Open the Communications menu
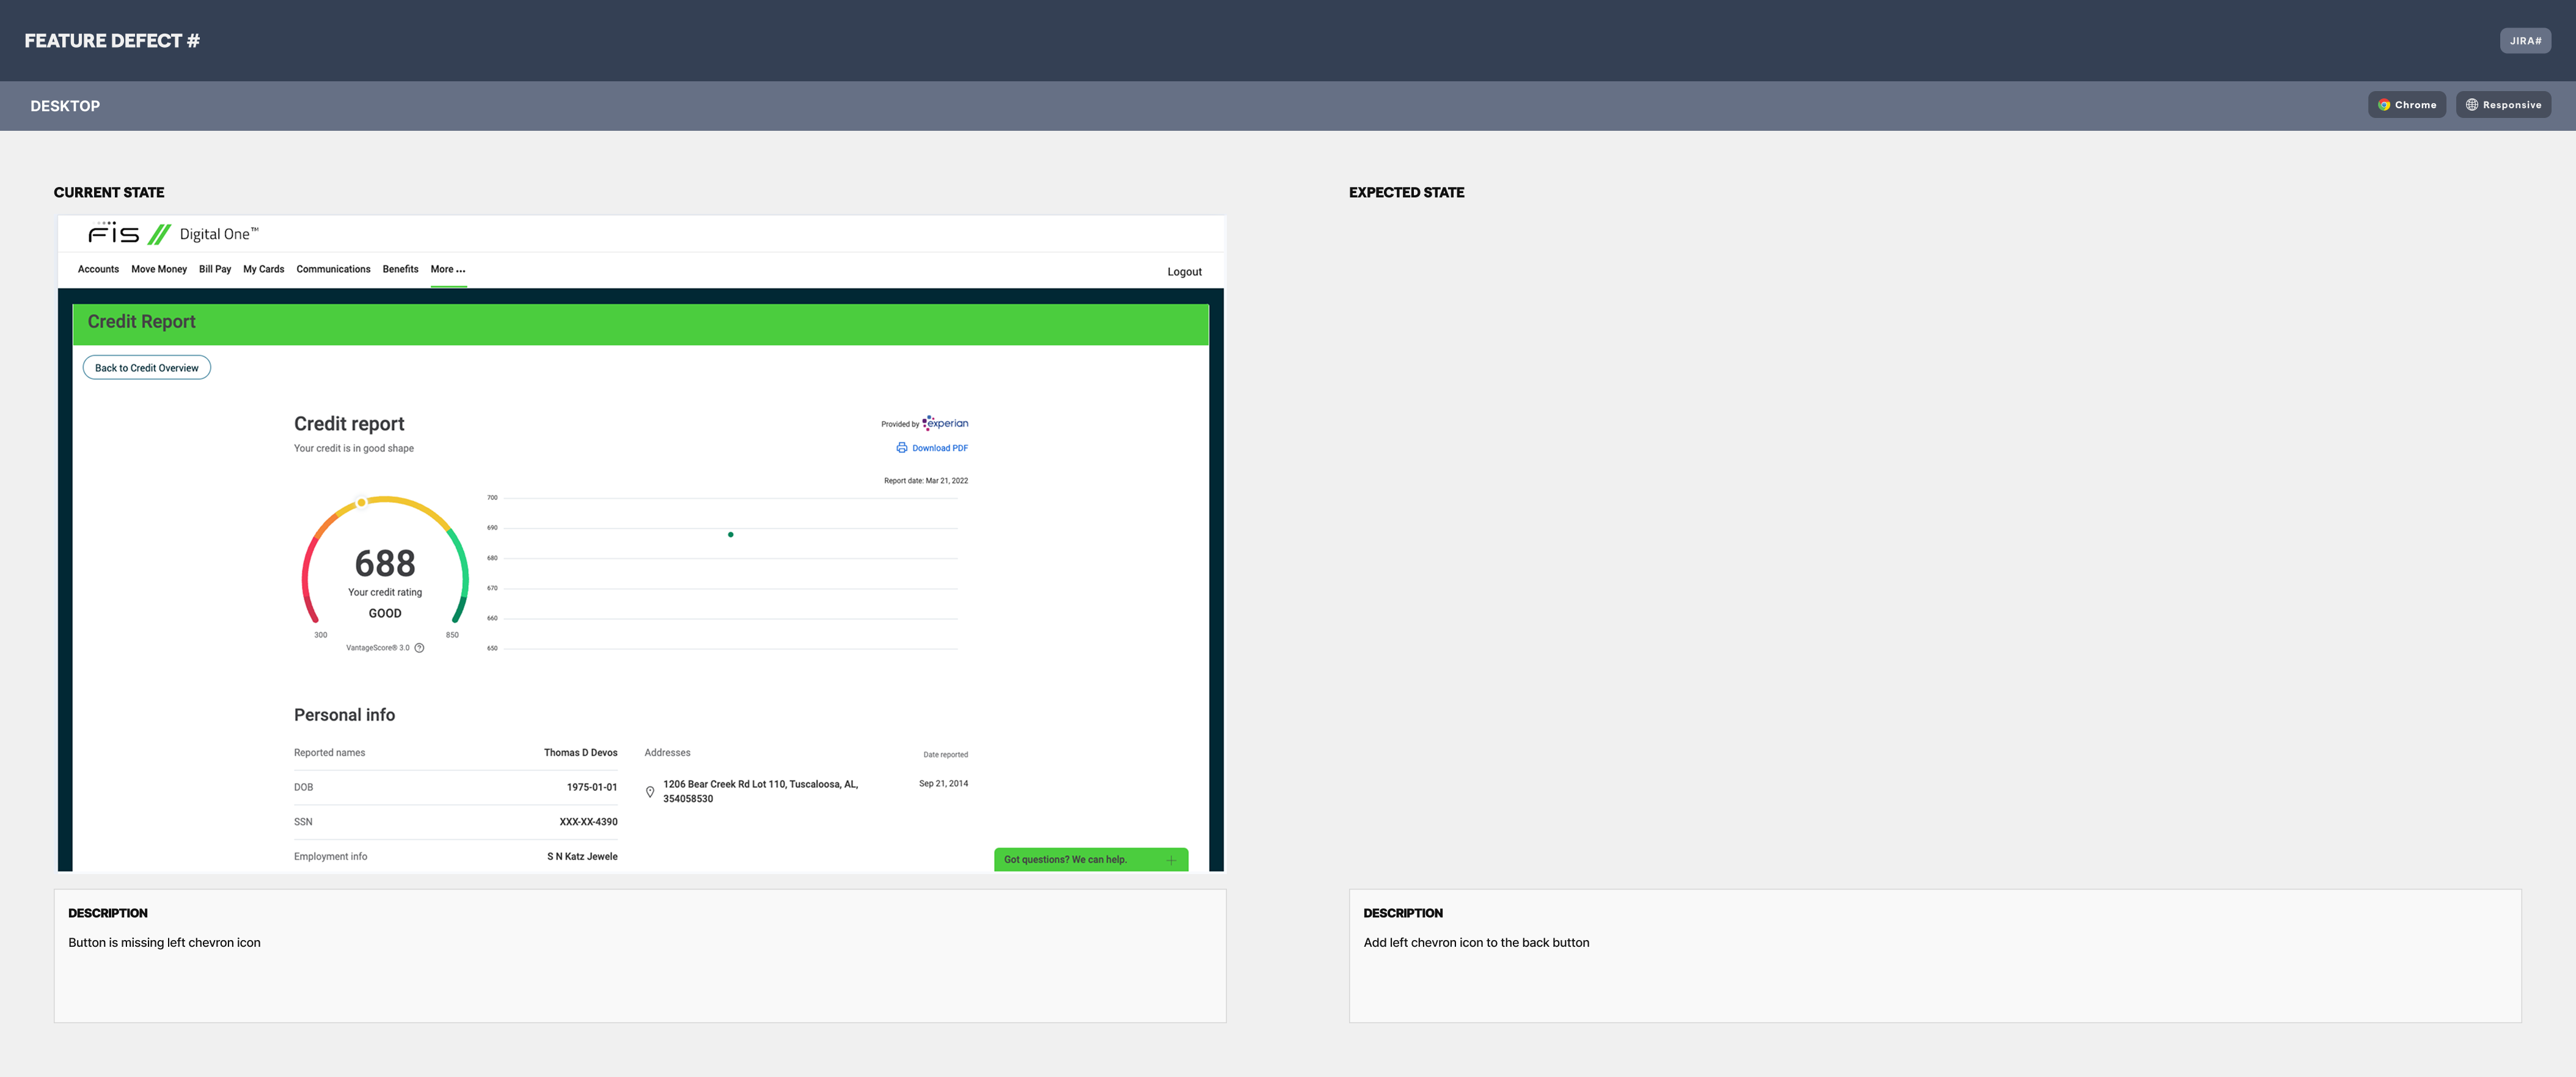This screenshot has width=2576, height=1077. (x=333, y=269)
